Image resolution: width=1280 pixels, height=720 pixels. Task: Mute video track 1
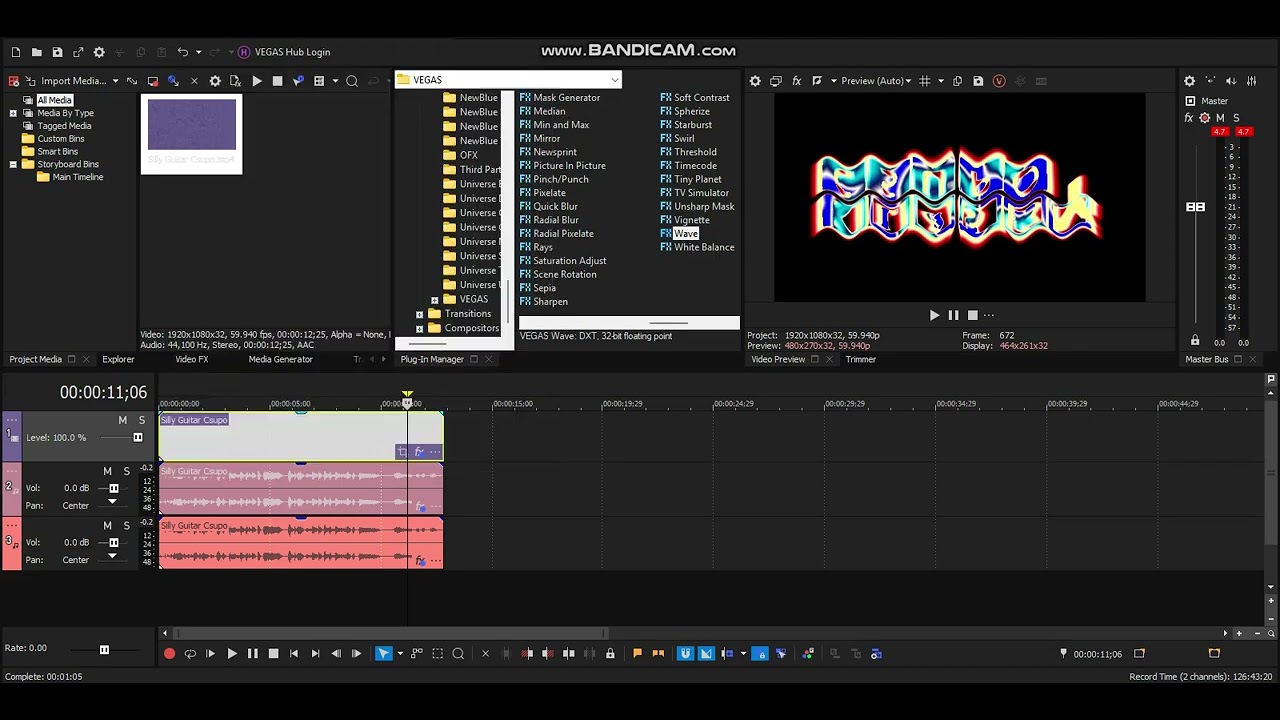pos(123,420)
